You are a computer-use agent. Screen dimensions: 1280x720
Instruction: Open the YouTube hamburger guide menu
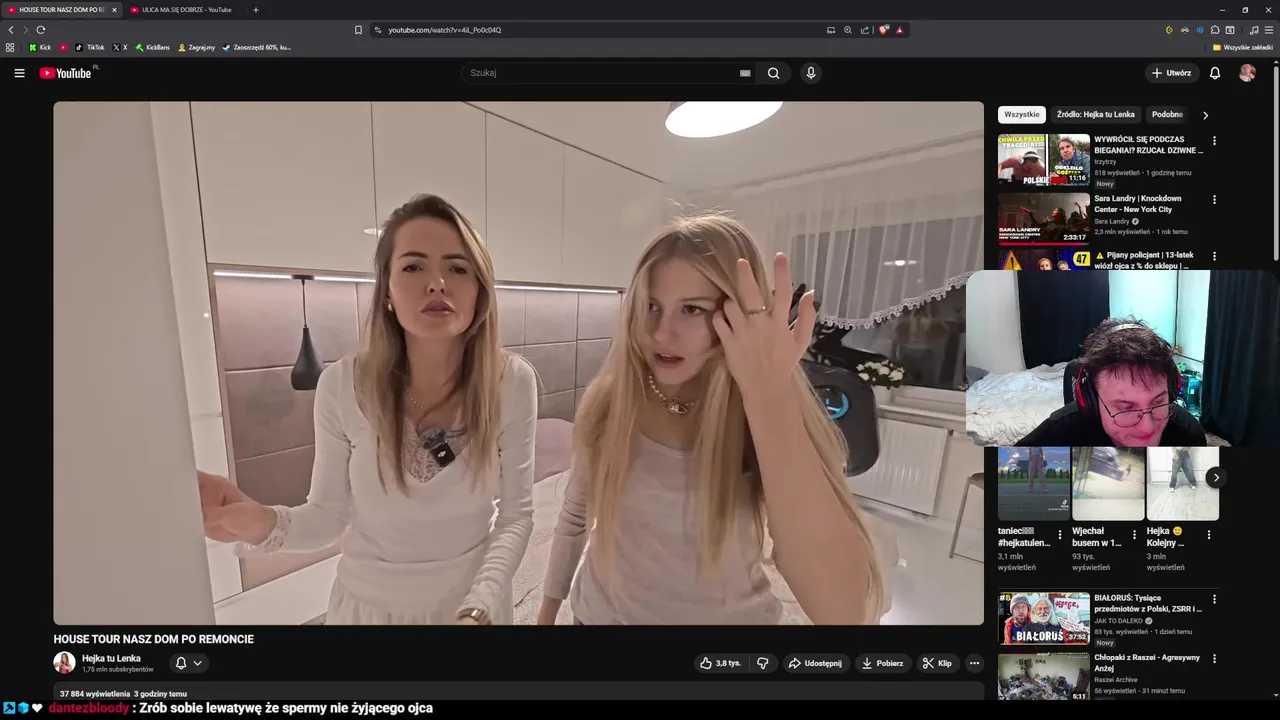(x=19, y=73)
